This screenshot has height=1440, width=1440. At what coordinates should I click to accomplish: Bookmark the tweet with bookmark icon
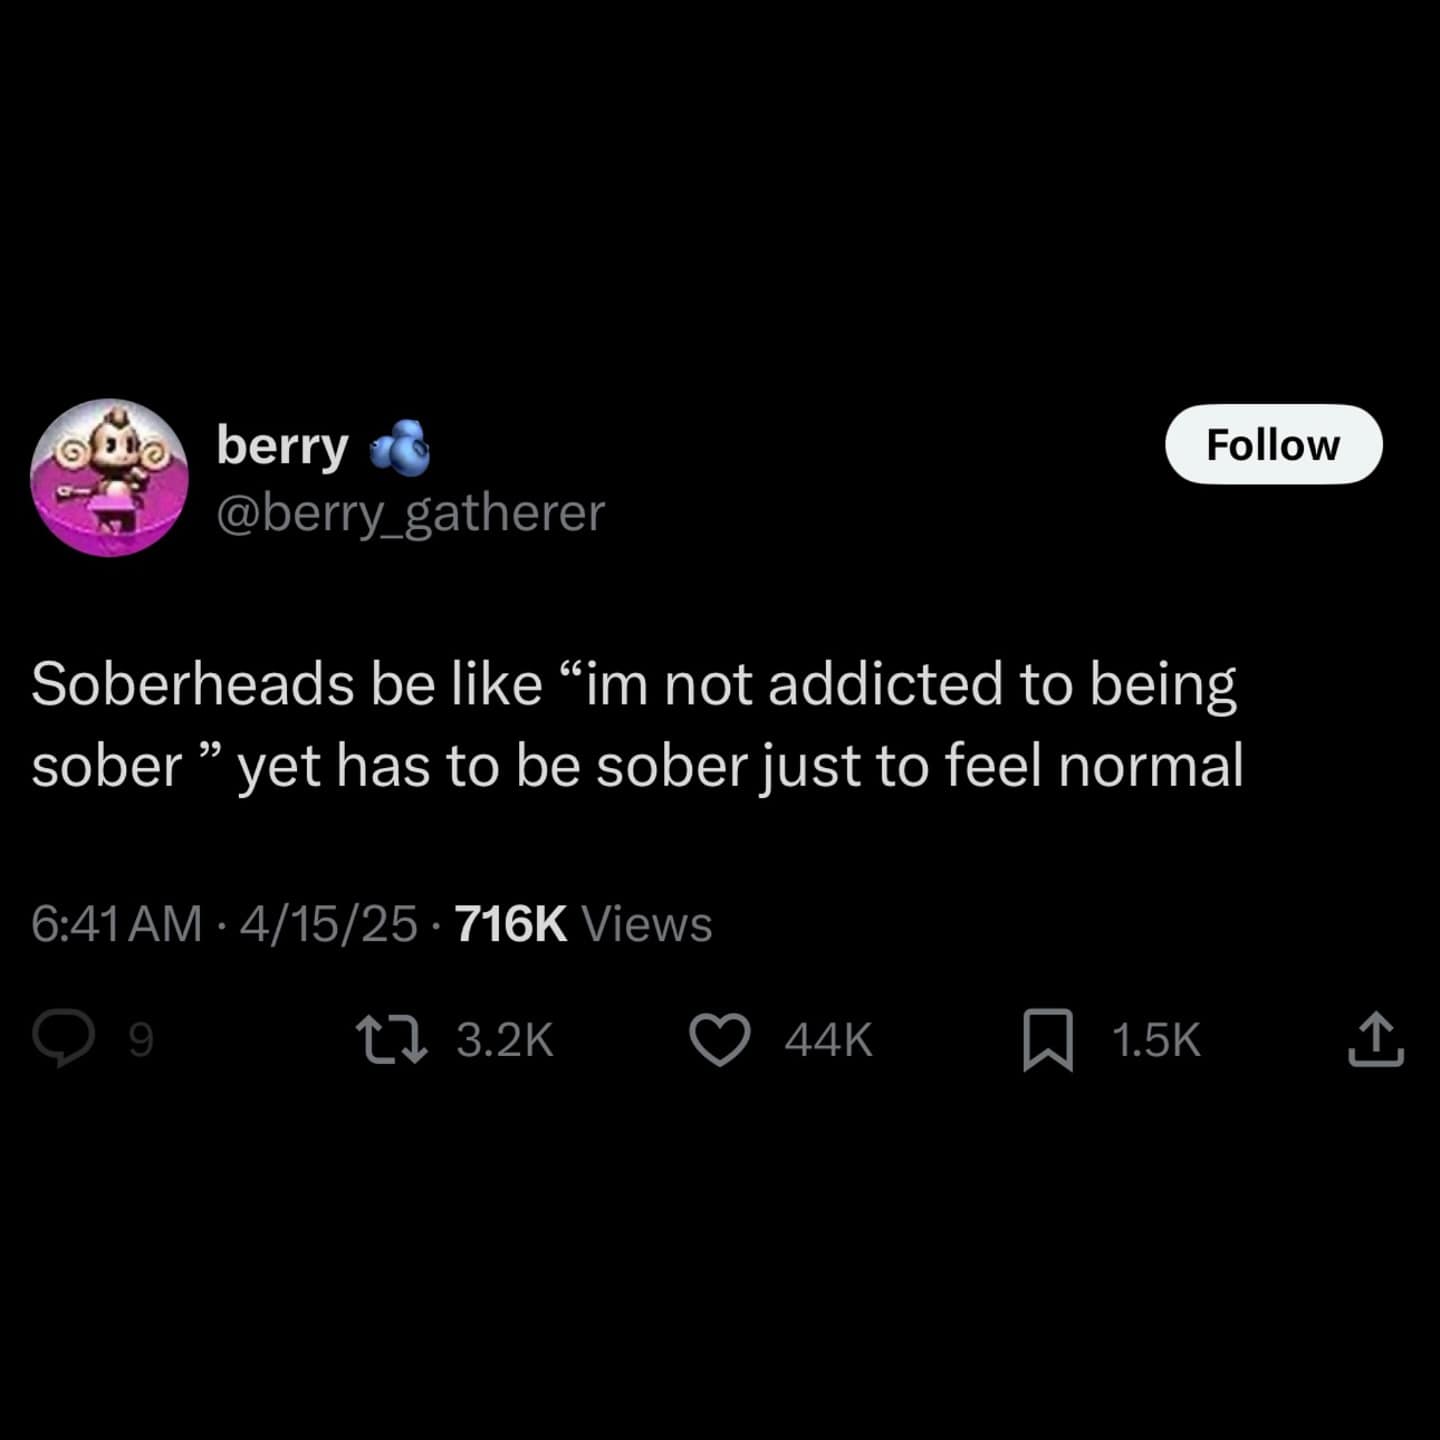[1048, 1040]
